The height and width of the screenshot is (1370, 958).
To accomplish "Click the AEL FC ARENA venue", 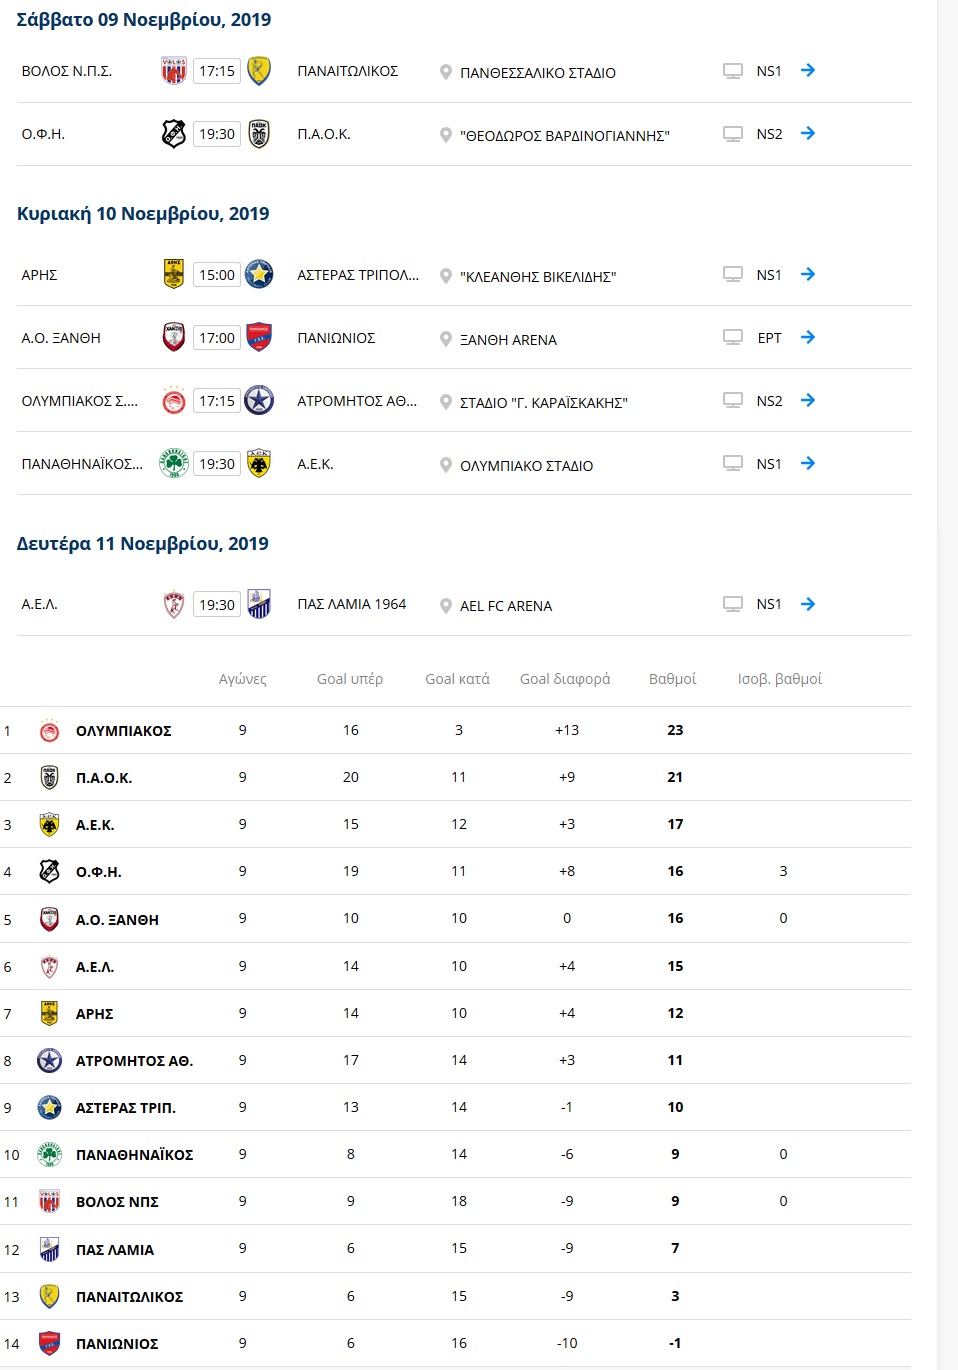I will coord(506,606).
